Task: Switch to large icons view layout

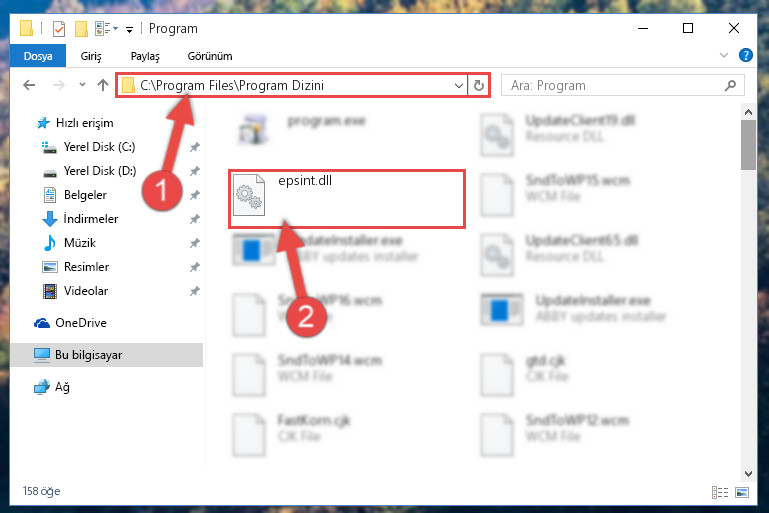Action: click(x=742, y=492)
